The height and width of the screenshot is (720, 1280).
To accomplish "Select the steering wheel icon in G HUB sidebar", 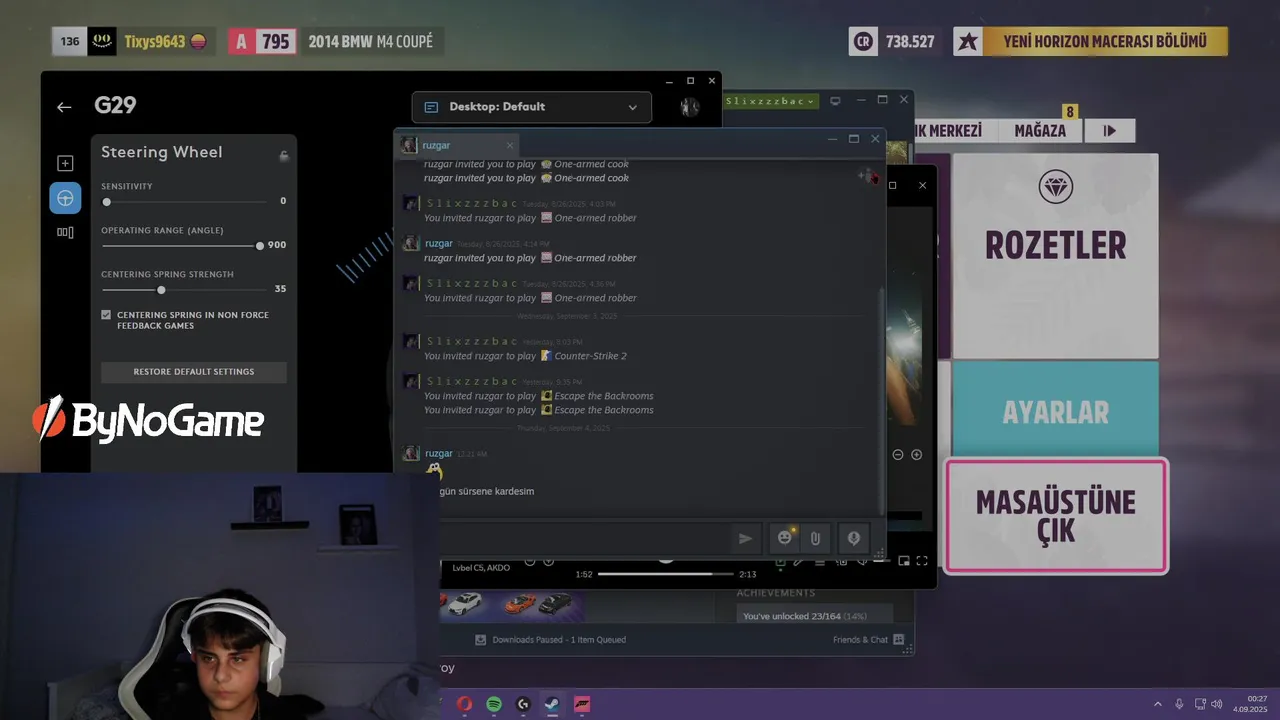I will 65,198.
